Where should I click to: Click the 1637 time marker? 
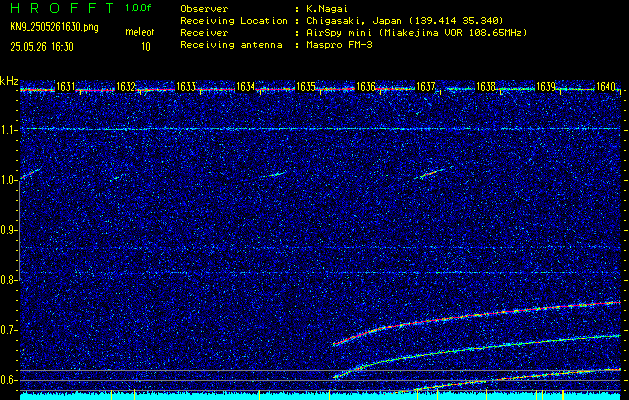pos(426,86)
